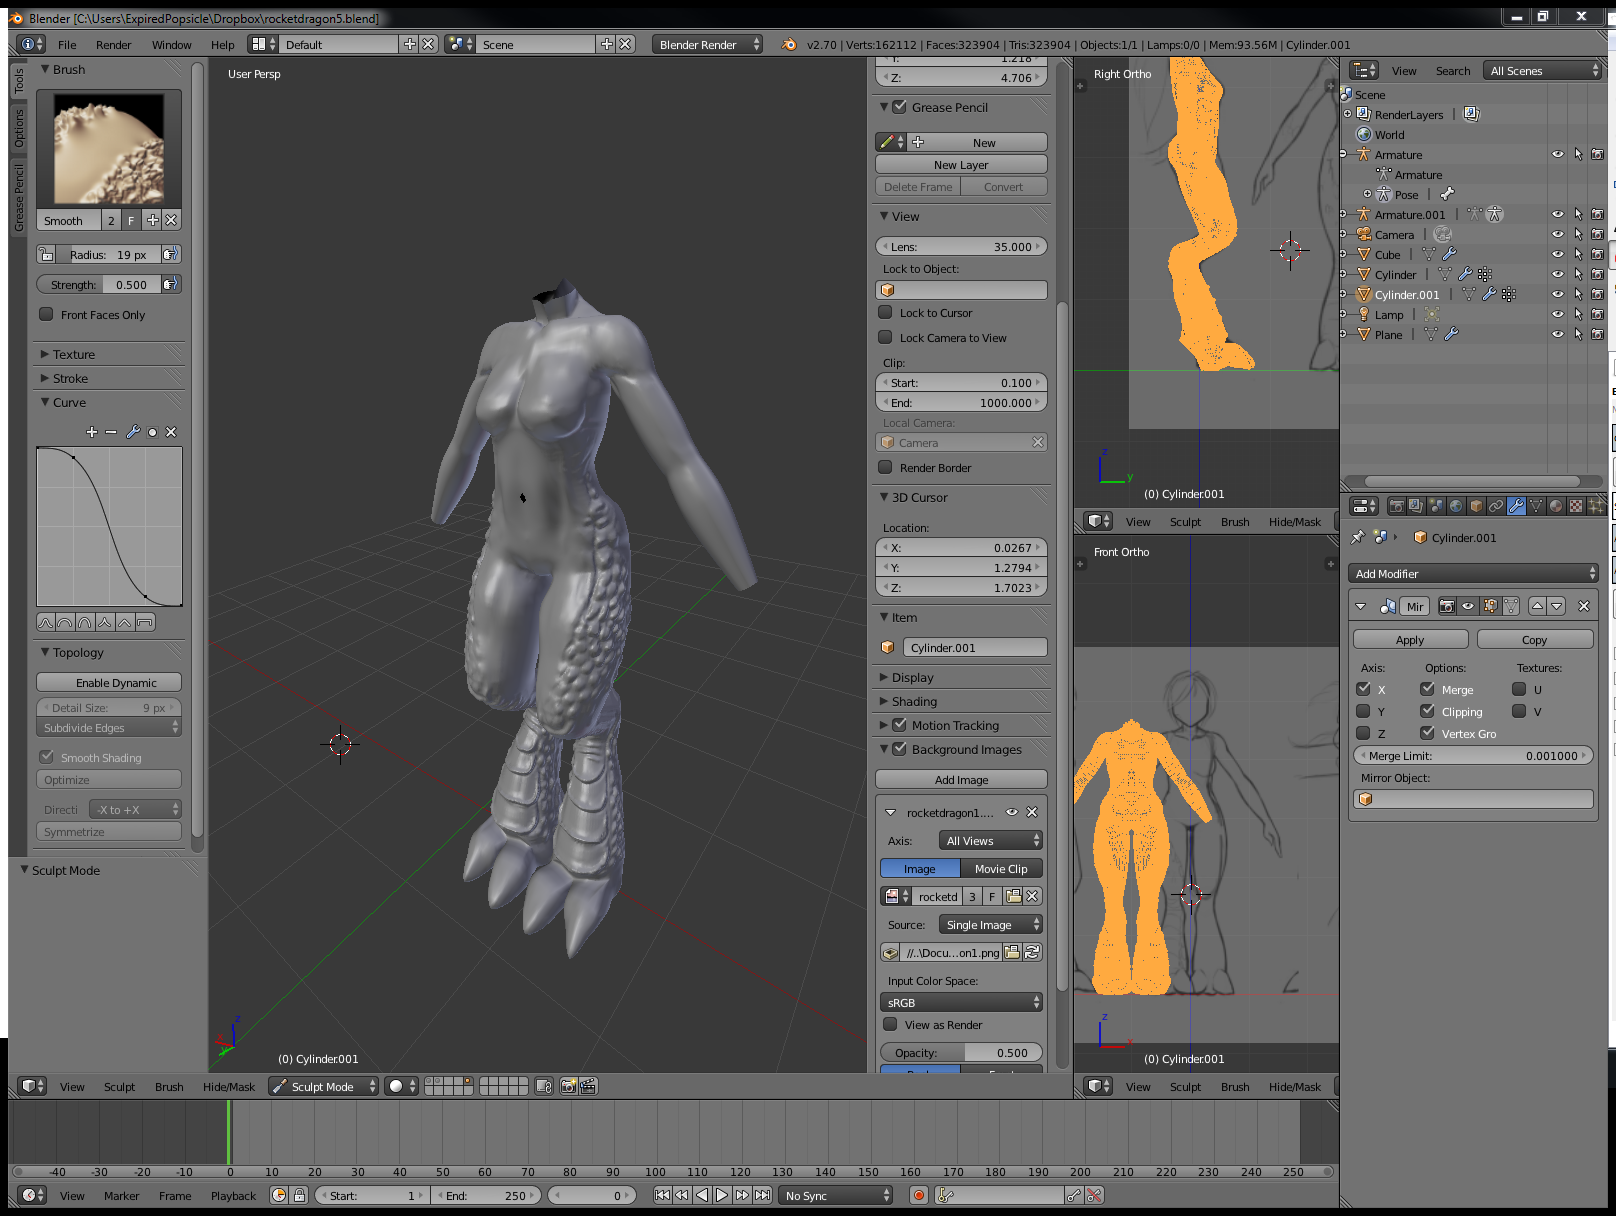Click the record button in timeline header
The width and height of the screenshot is (1616, 1216).
point(918,1195)
